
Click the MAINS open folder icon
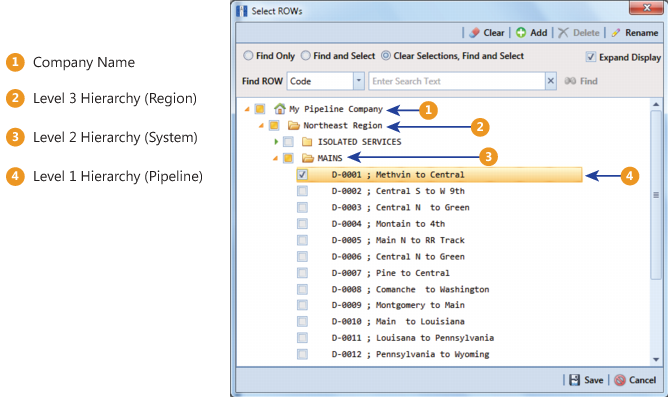(308, 158)
